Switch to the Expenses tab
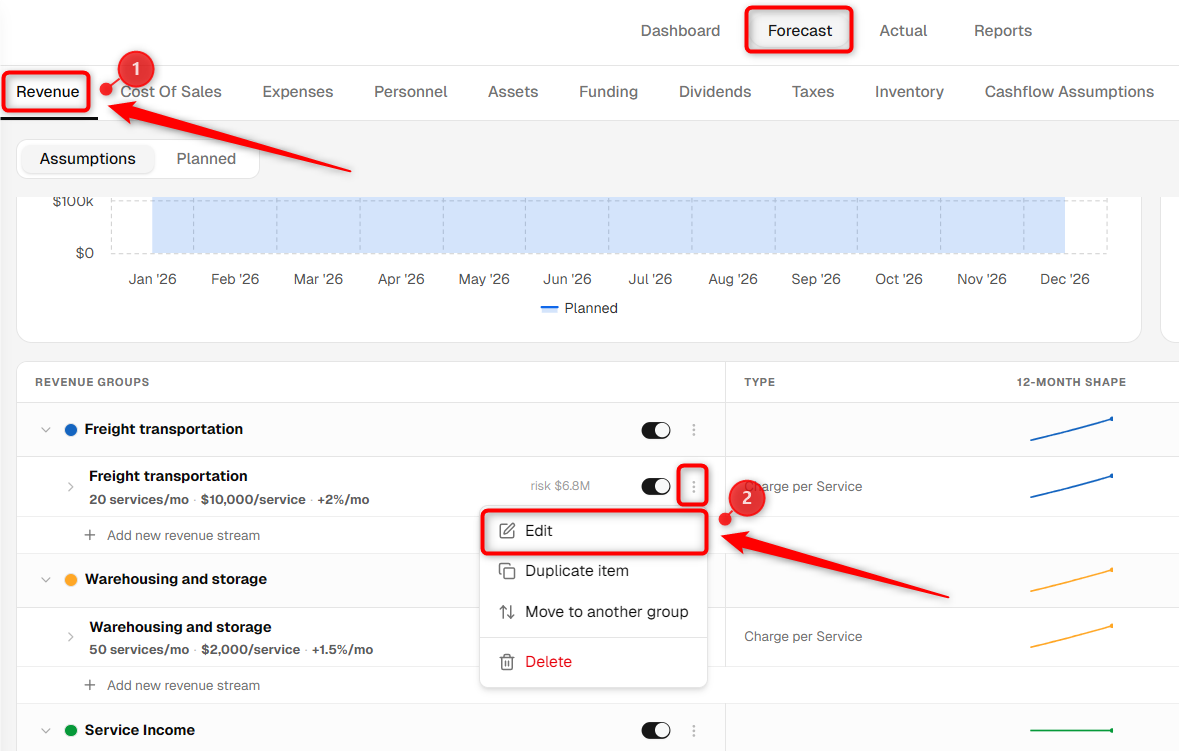1179x751 pixels. 298,92
